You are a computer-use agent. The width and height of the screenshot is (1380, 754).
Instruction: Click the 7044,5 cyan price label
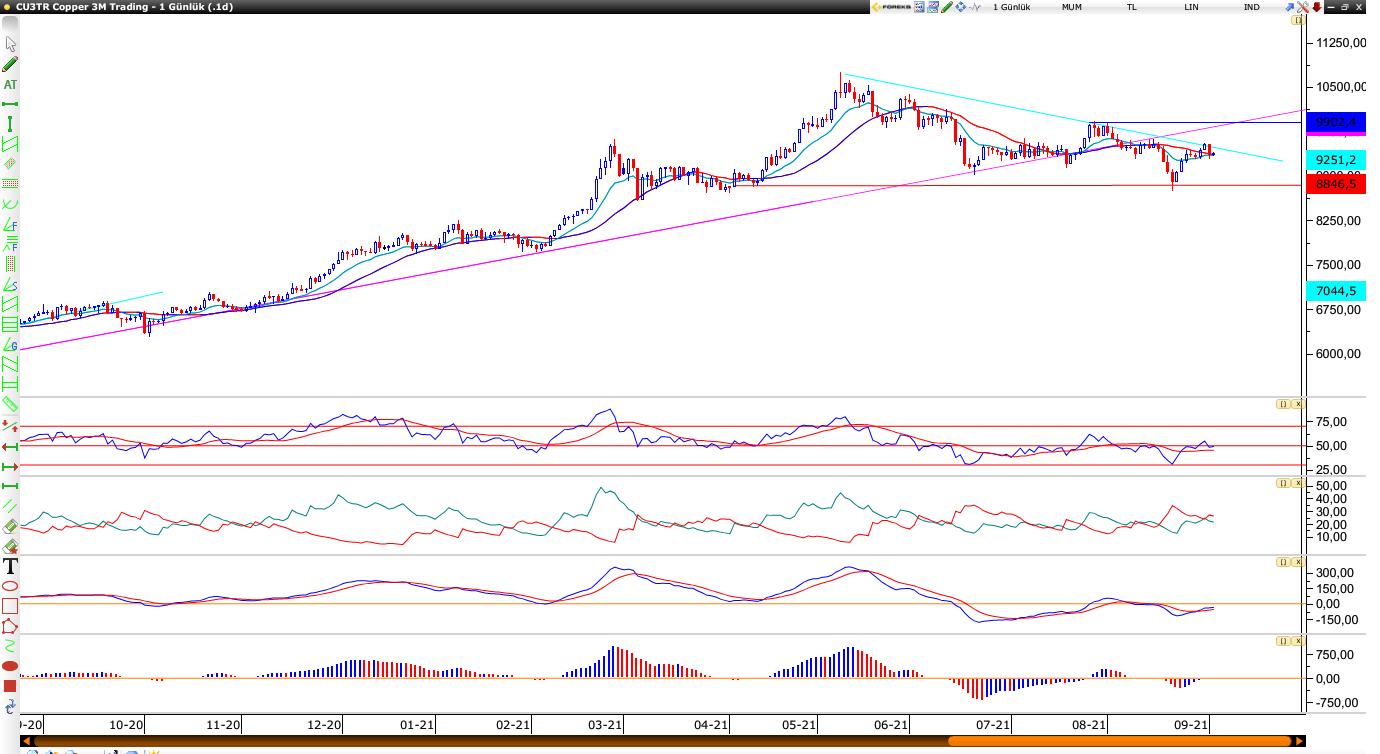(x=1336, y=291)
